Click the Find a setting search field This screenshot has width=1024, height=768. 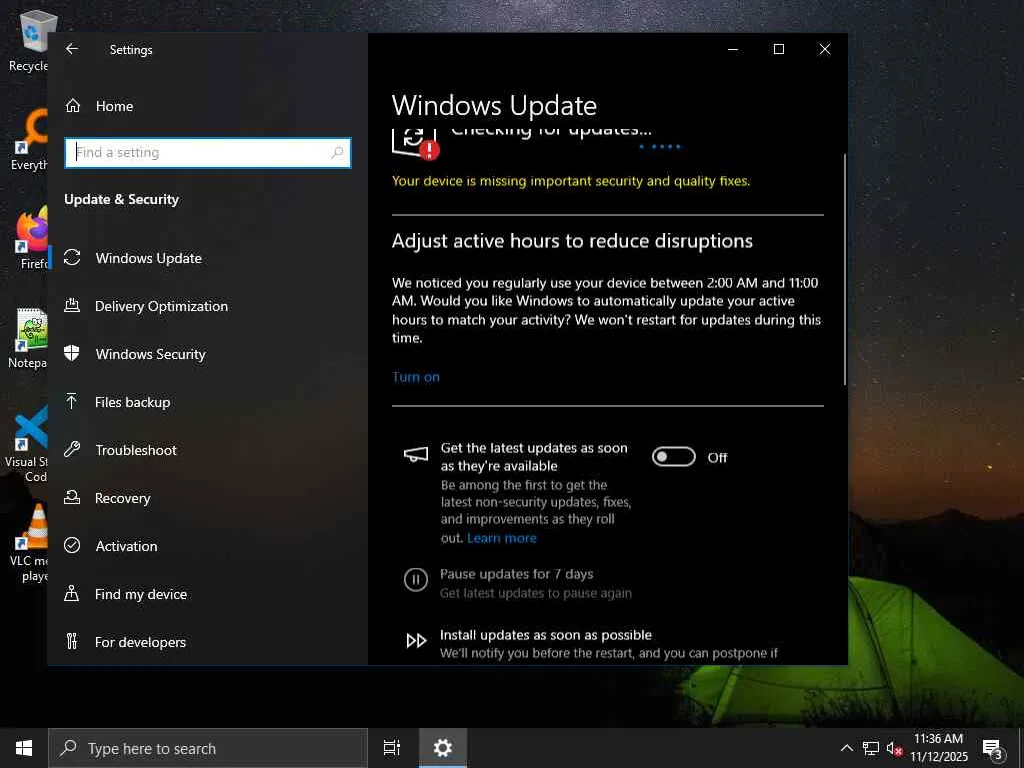point(208,153)
